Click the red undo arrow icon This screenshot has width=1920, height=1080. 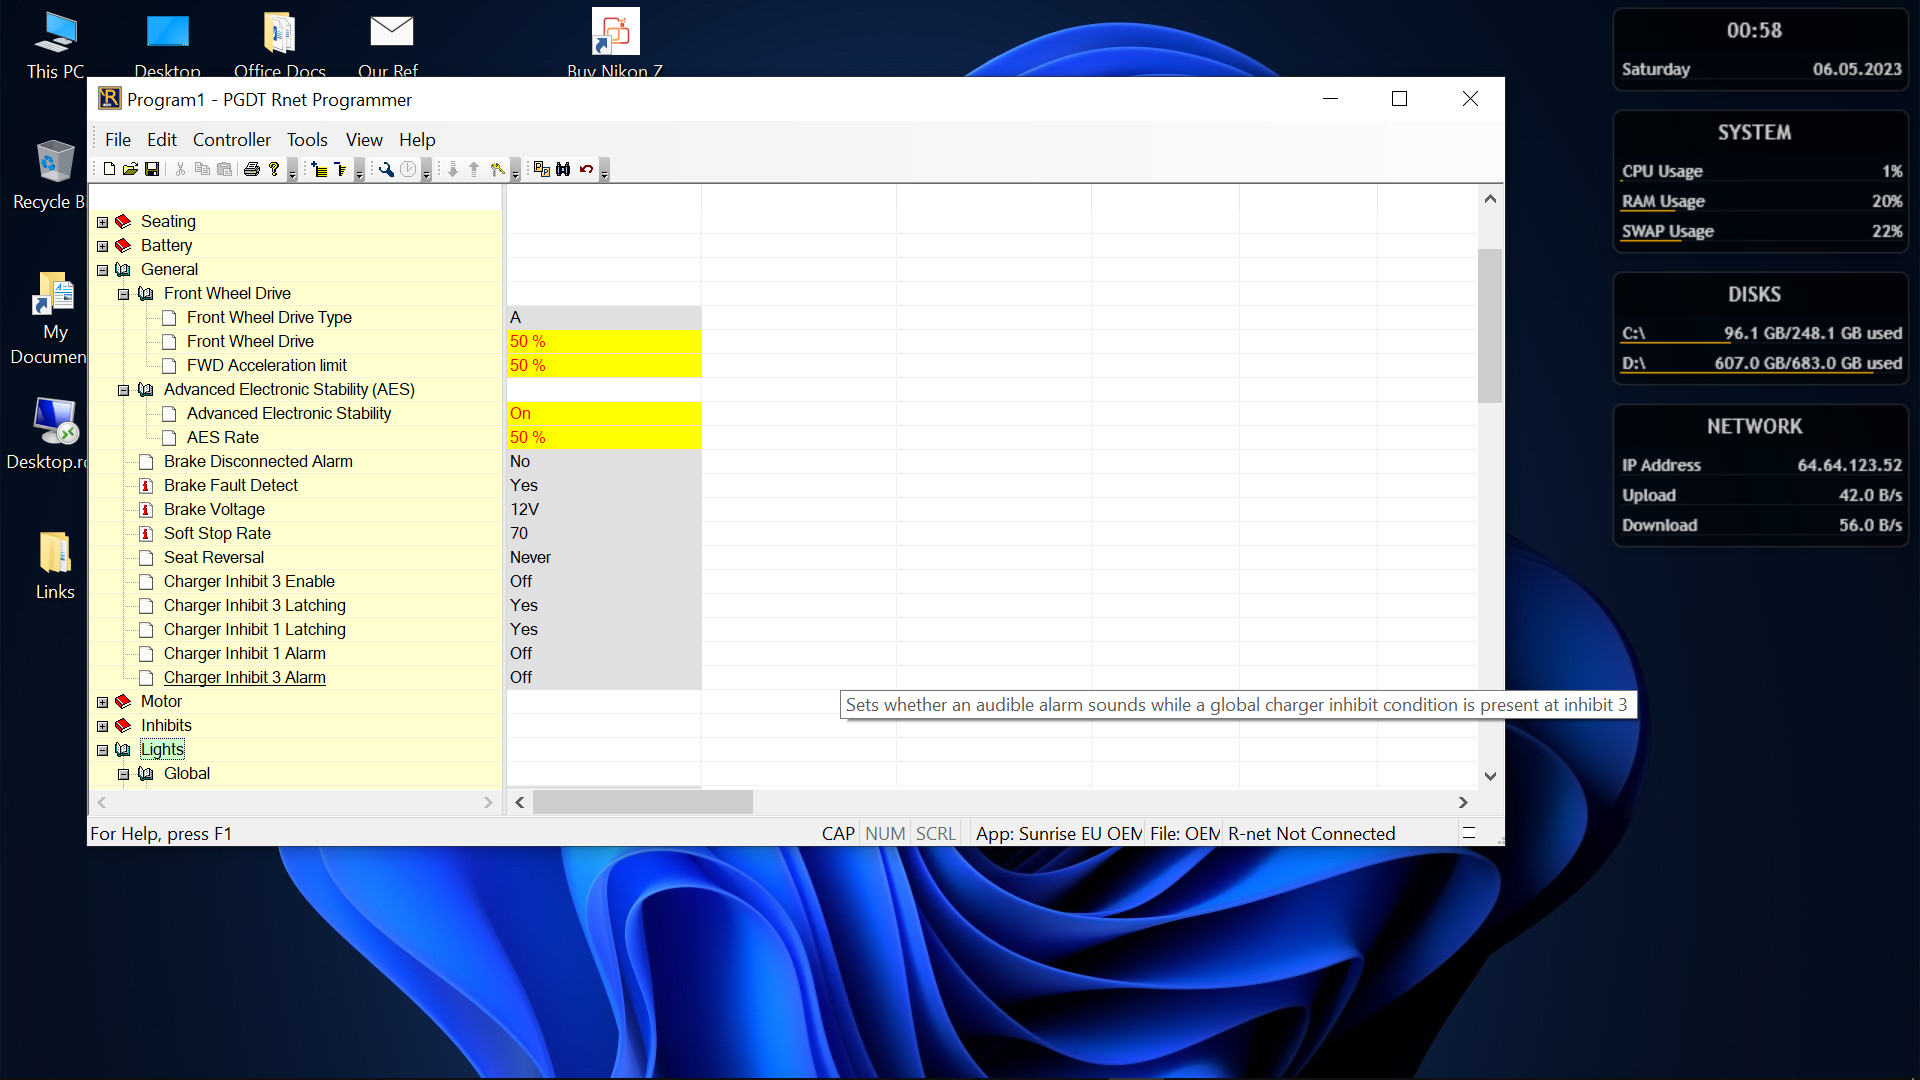(x=586, y=169)
